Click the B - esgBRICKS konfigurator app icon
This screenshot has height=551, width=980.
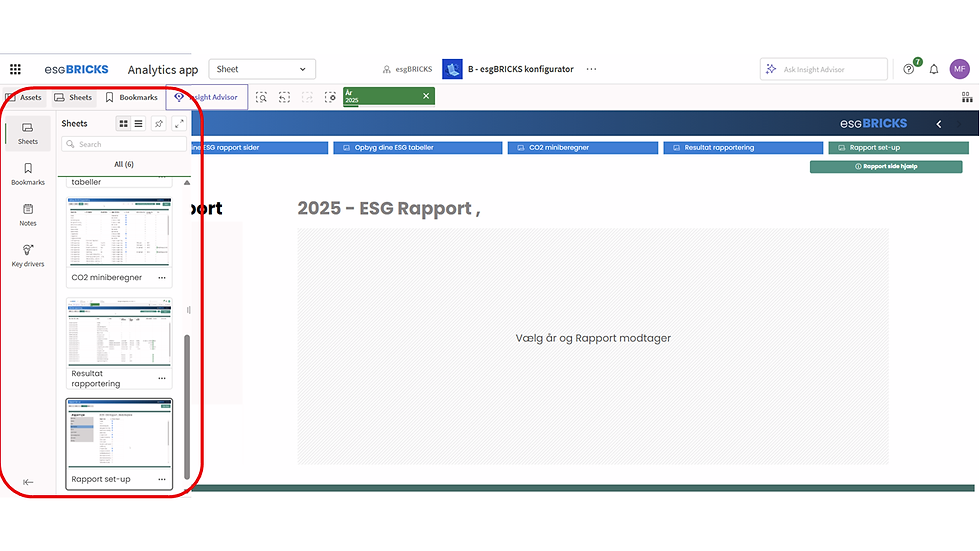[452, 69]
